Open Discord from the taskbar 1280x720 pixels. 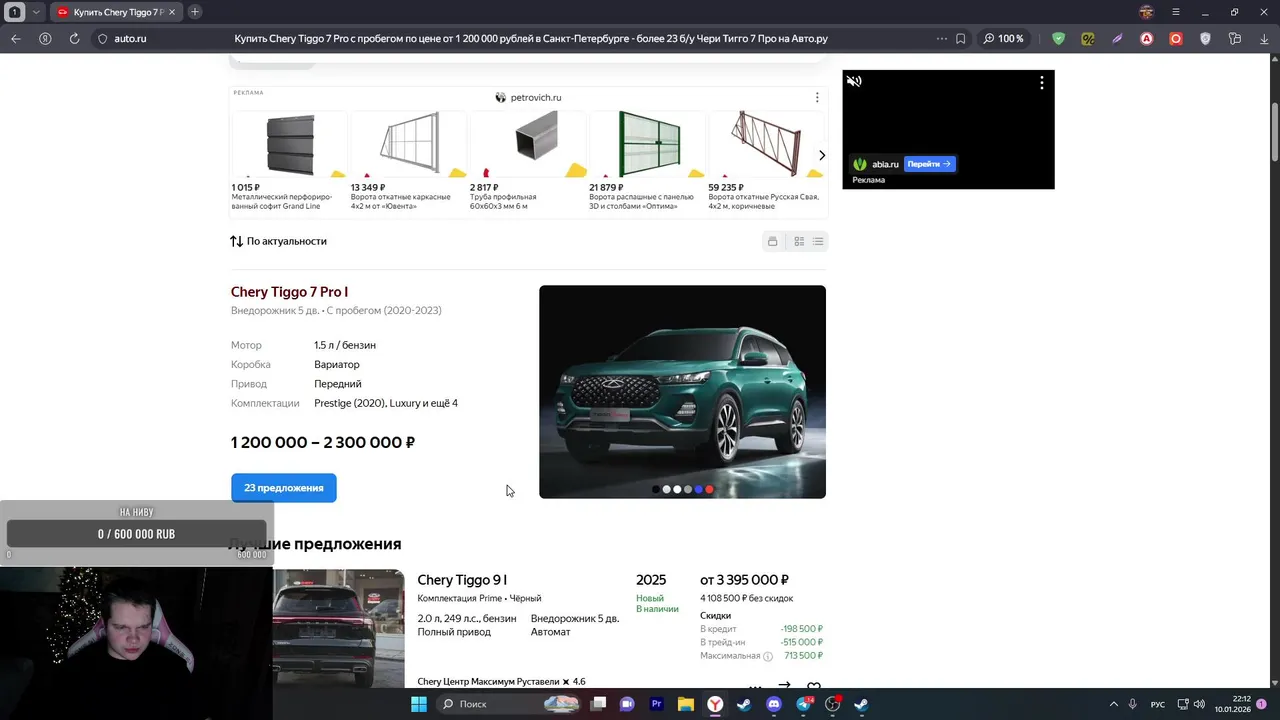point(773,704)
